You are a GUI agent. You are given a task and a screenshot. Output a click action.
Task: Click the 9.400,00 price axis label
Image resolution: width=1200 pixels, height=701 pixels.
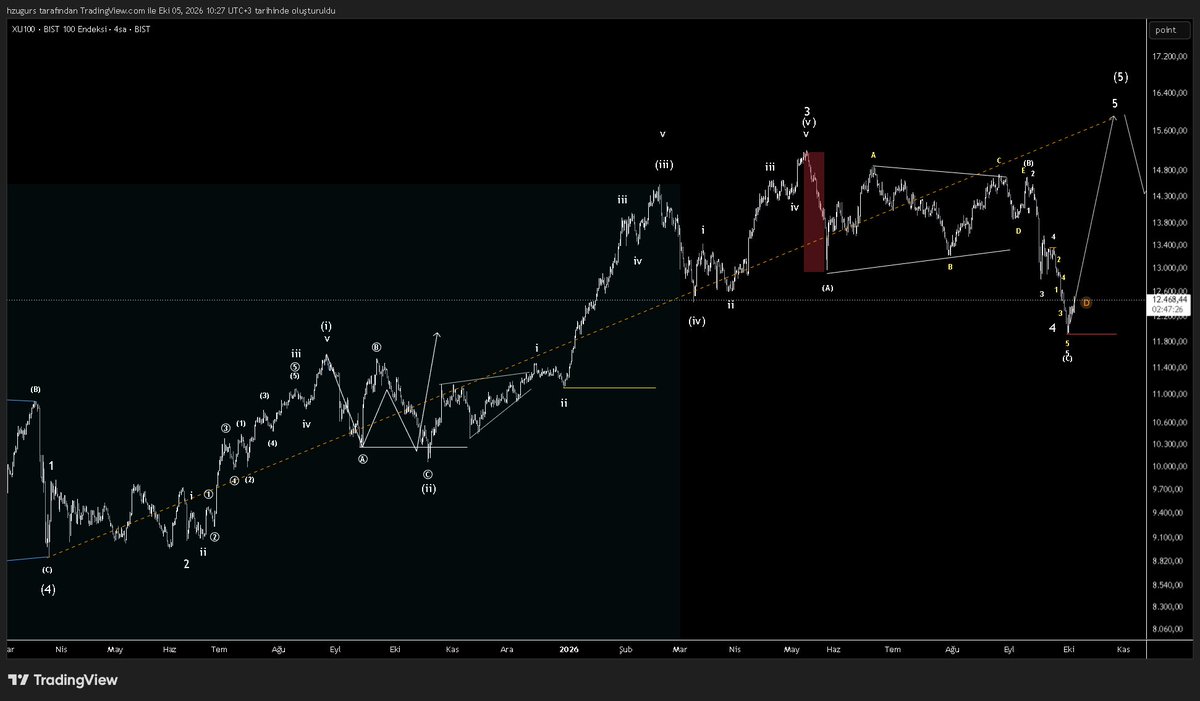[x=1169, y=513]
